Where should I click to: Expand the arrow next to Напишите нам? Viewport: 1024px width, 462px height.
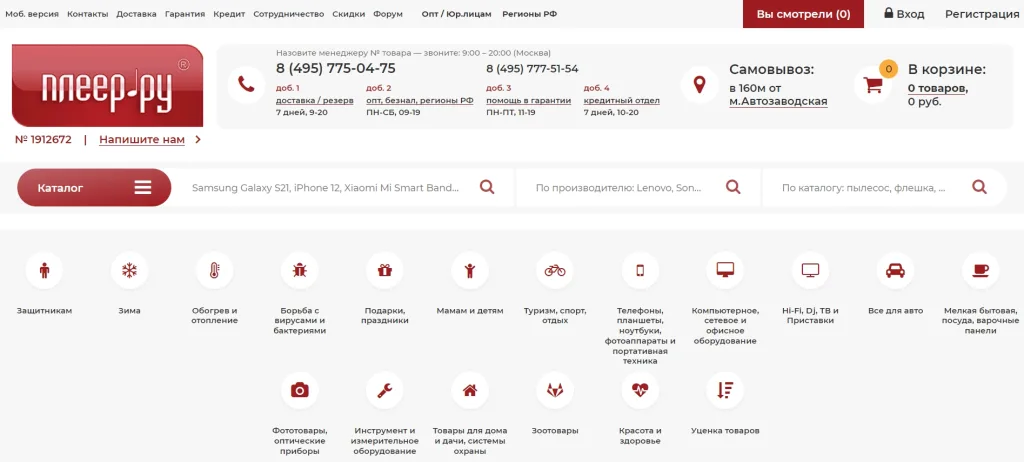click(198, 139)
